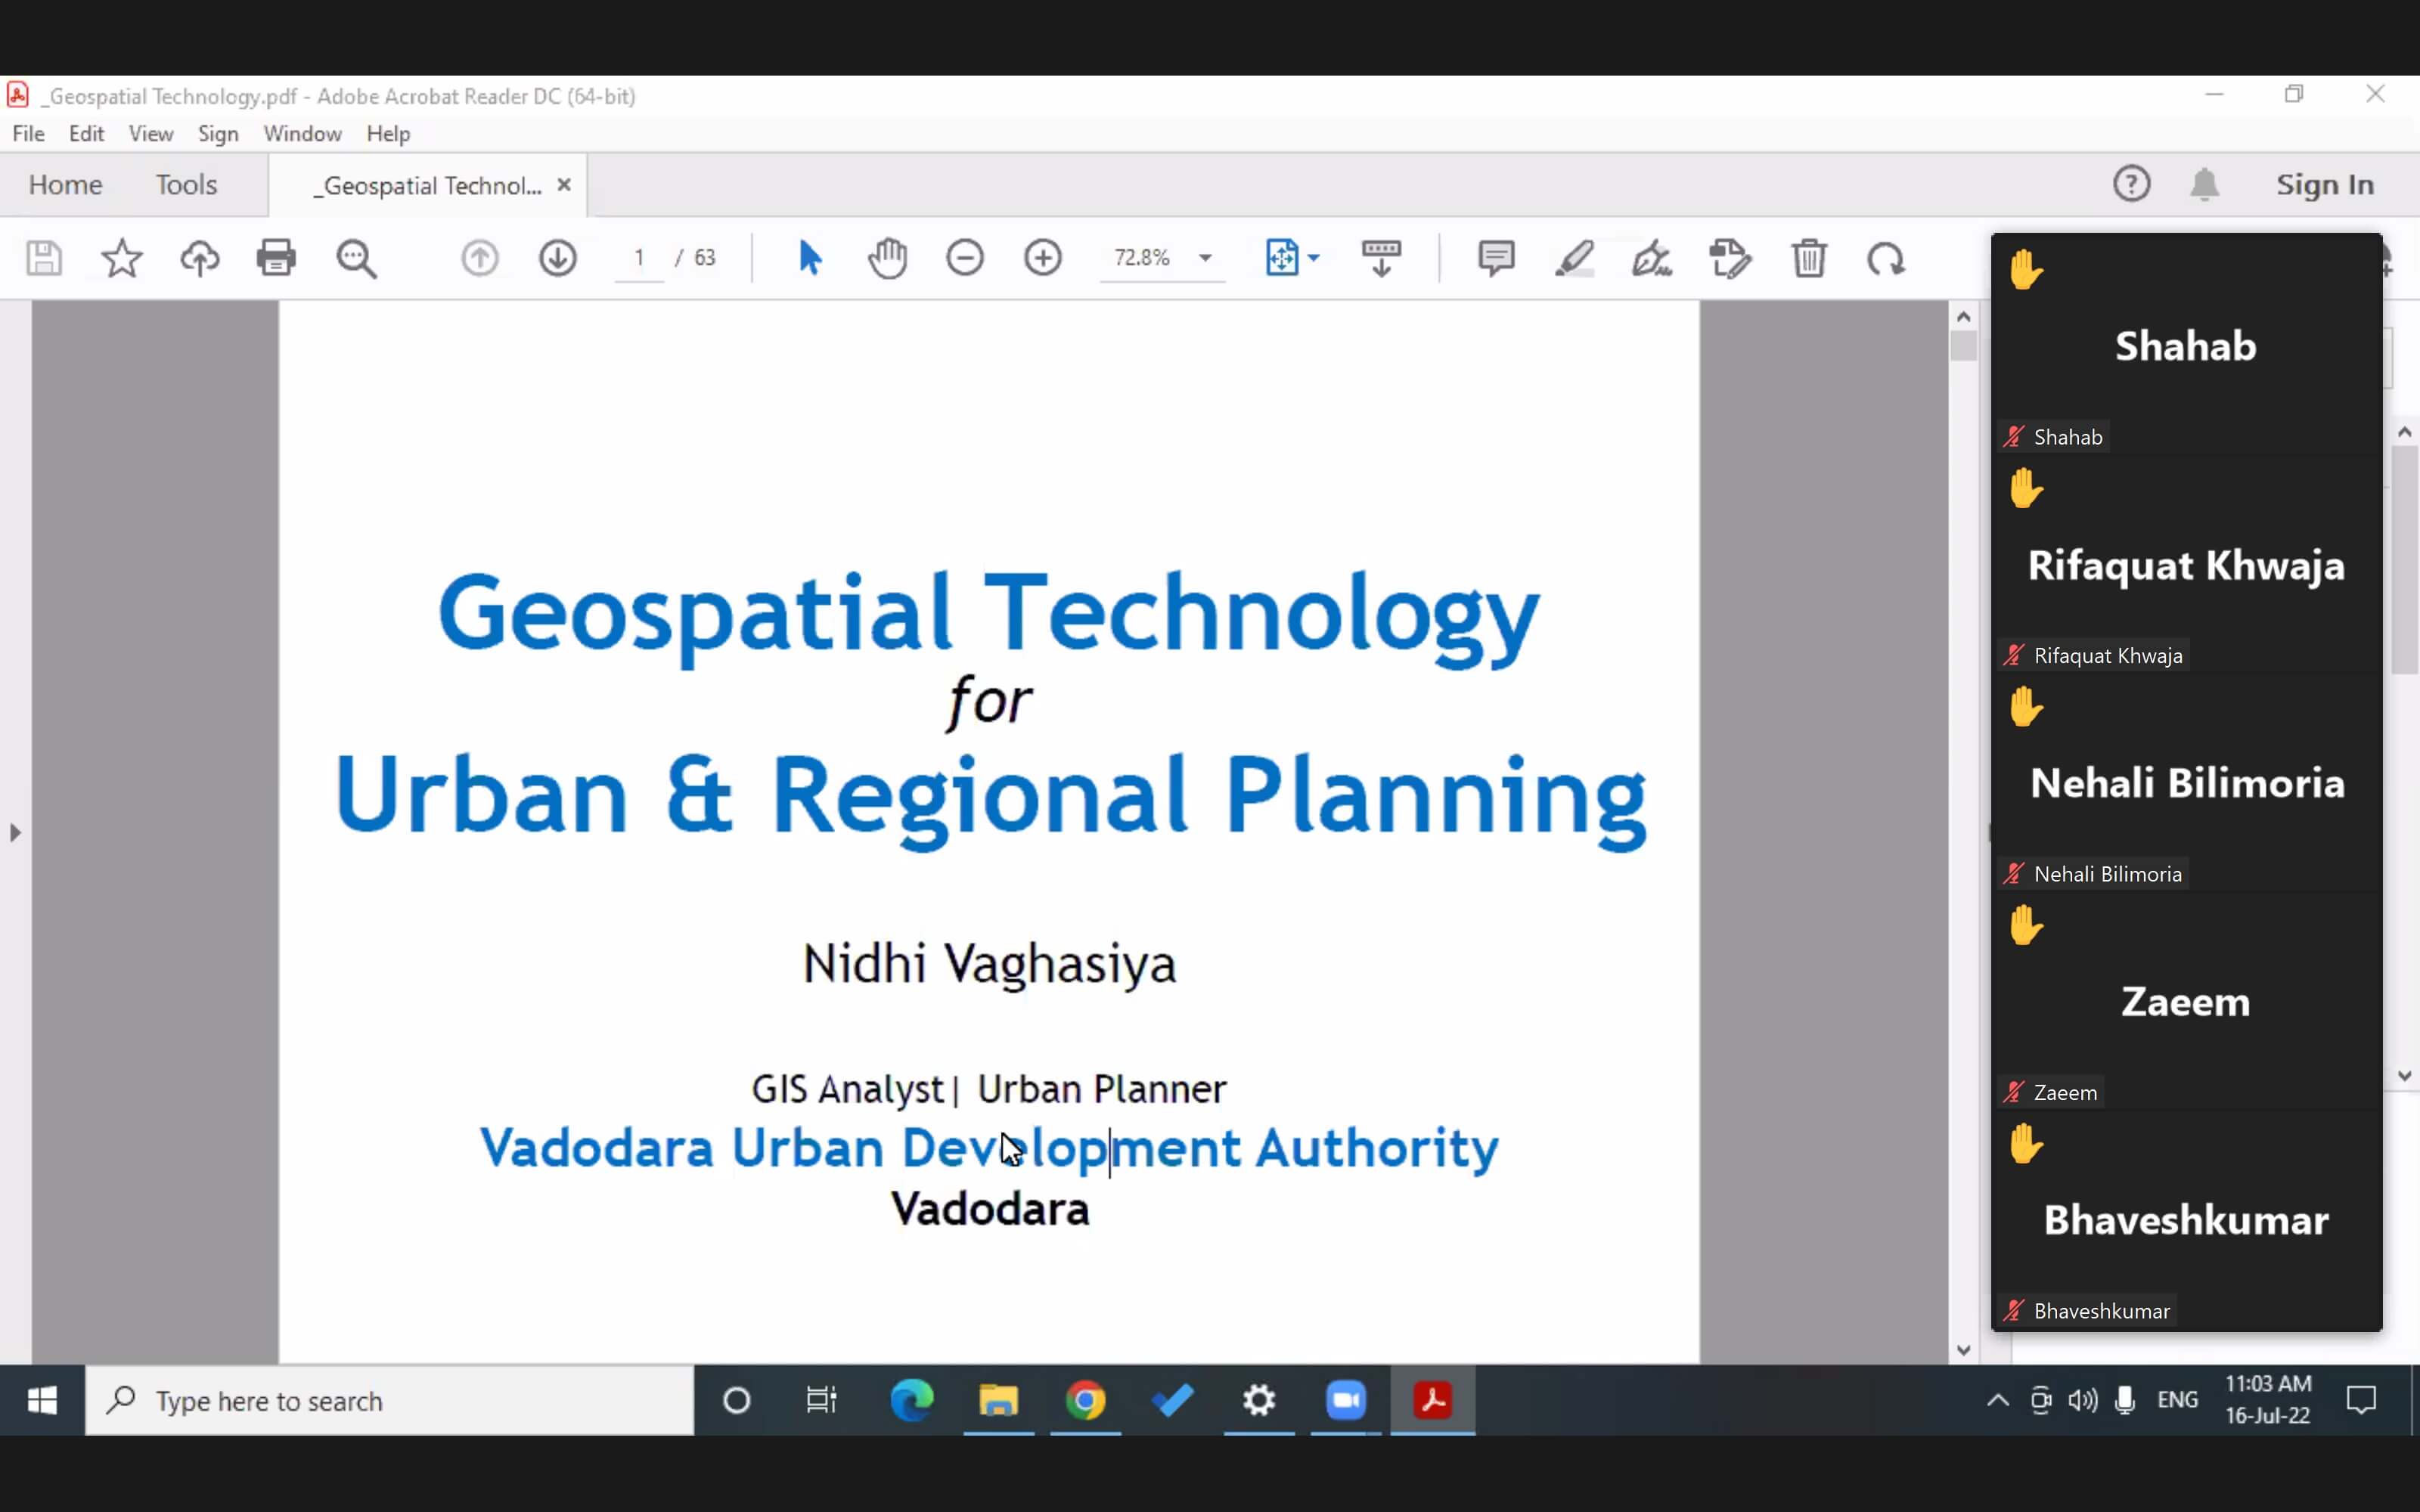Select the Highlight text pen tool
The image size is (2420, 1512).
coord(1574,258)
